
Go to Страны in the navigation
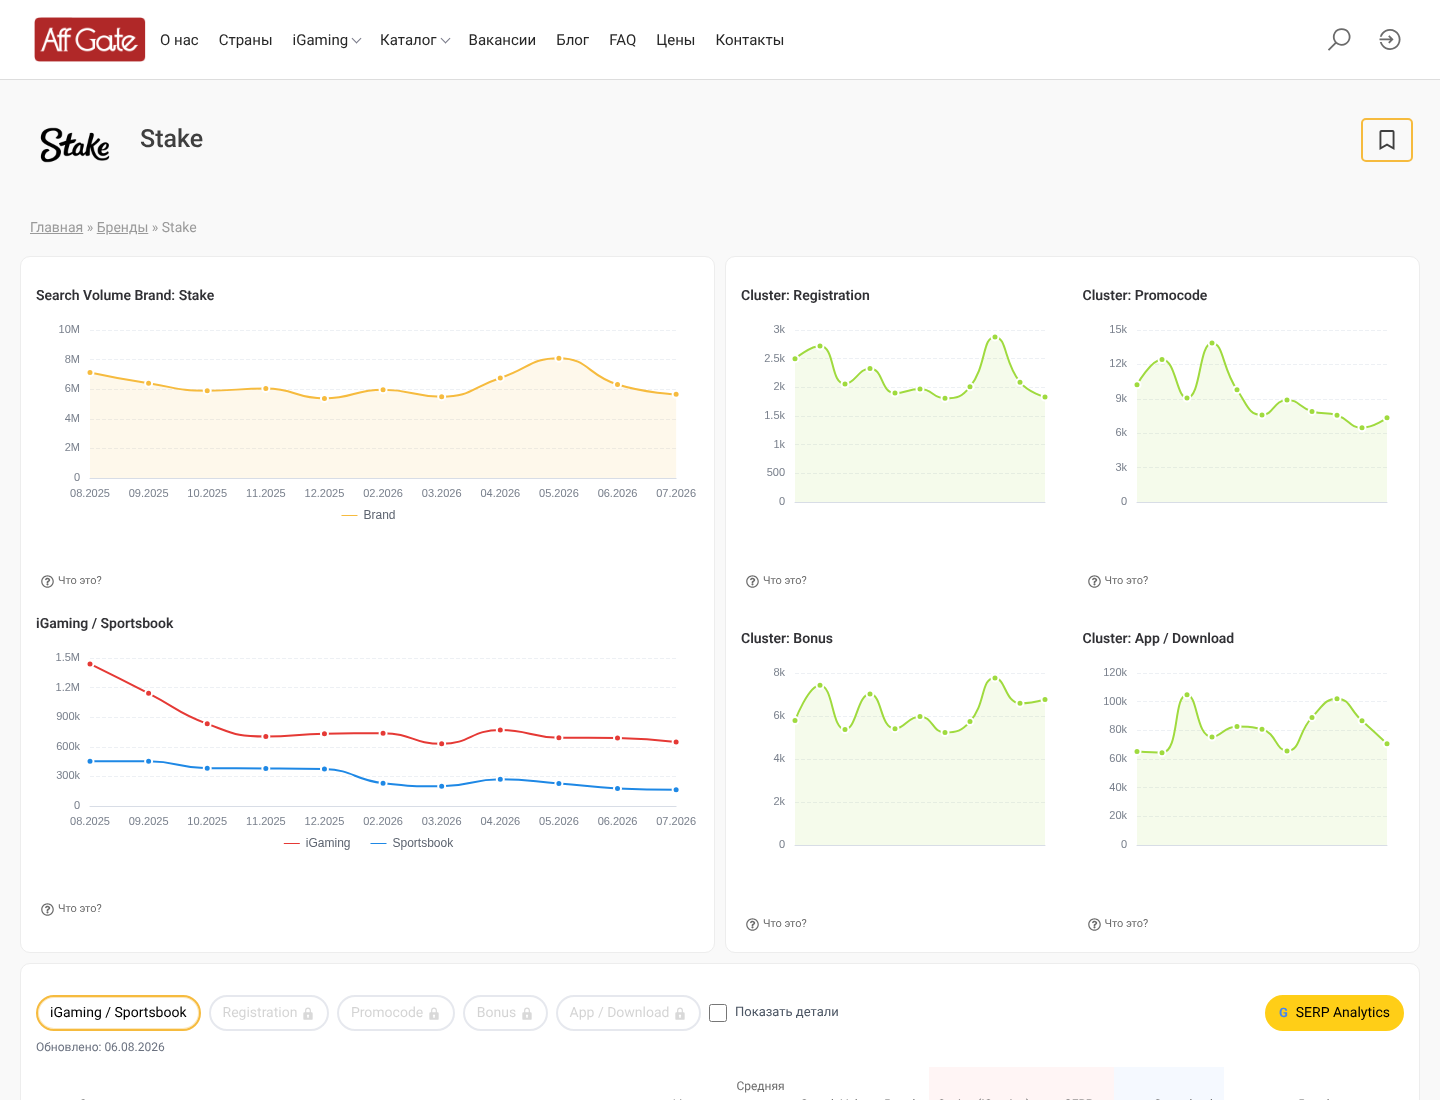pos(246,40)
